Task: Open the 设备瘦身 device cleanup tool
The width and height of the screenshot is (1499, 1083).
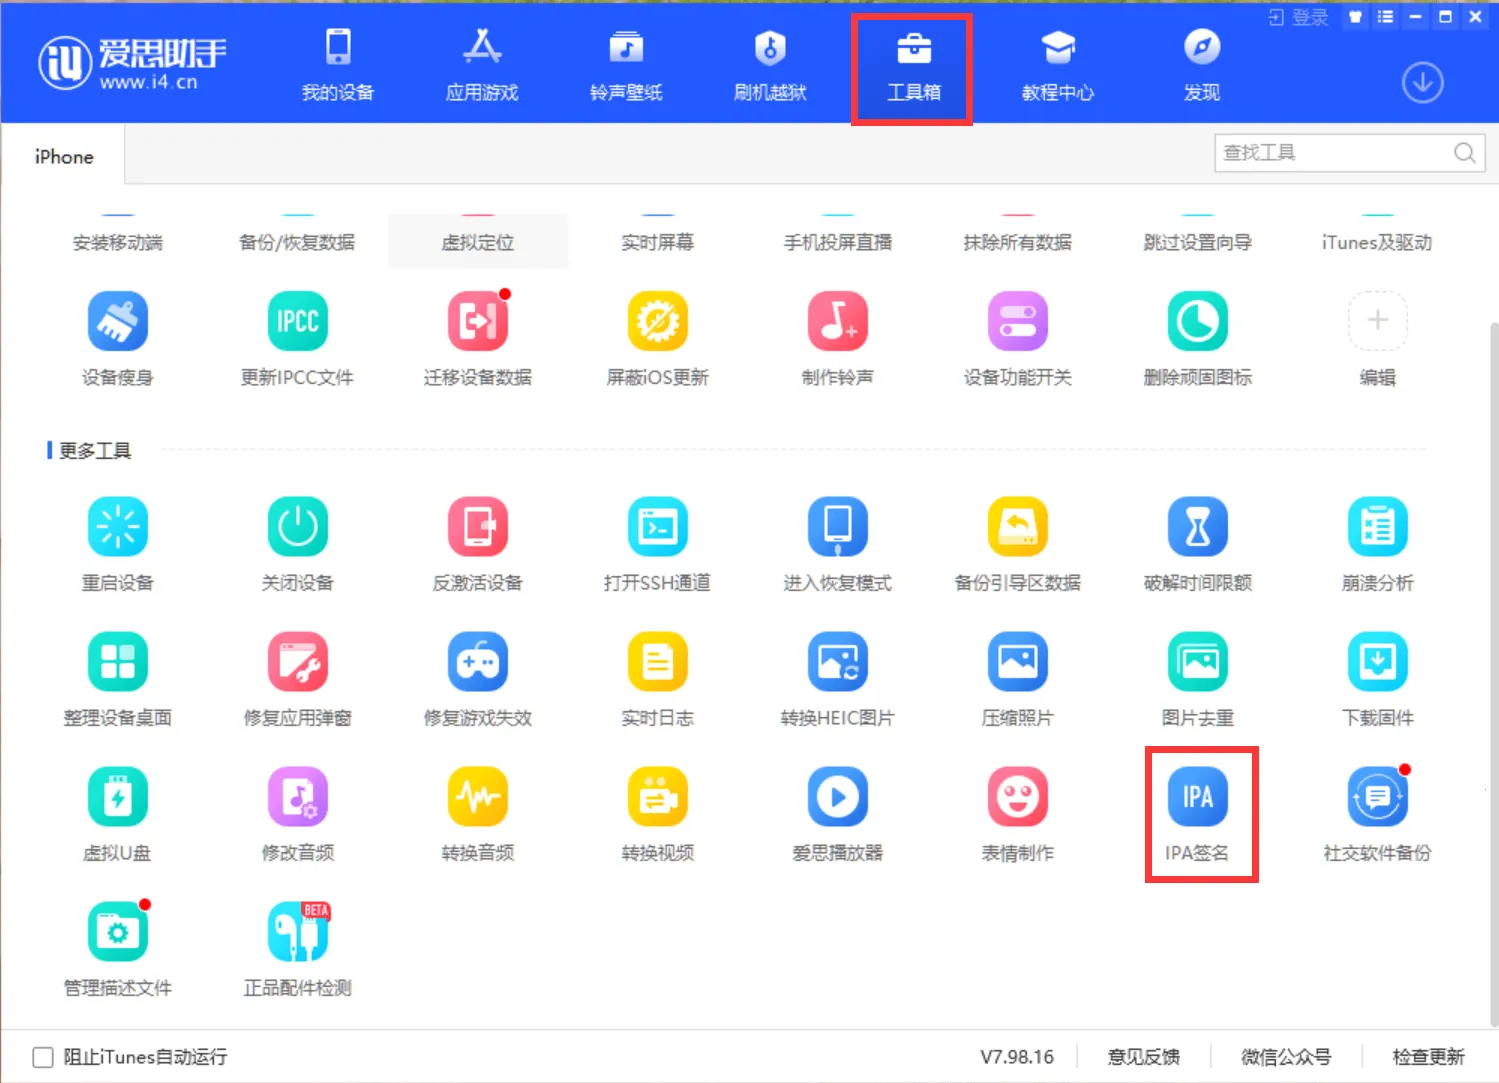Action: [117, 337]
